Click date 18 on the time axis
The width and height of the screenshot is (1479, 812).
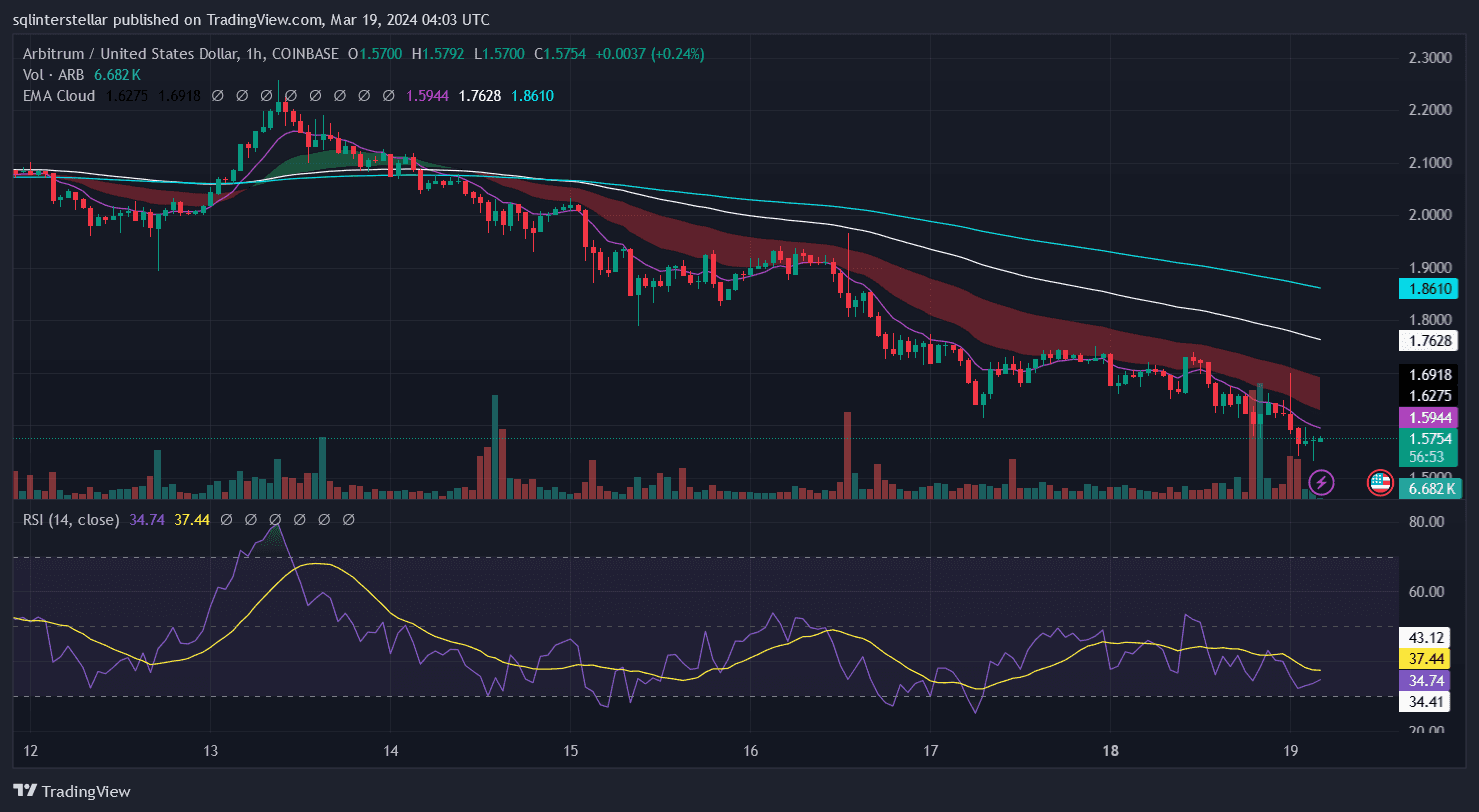pyautogui.click(x=1110, y=750)
